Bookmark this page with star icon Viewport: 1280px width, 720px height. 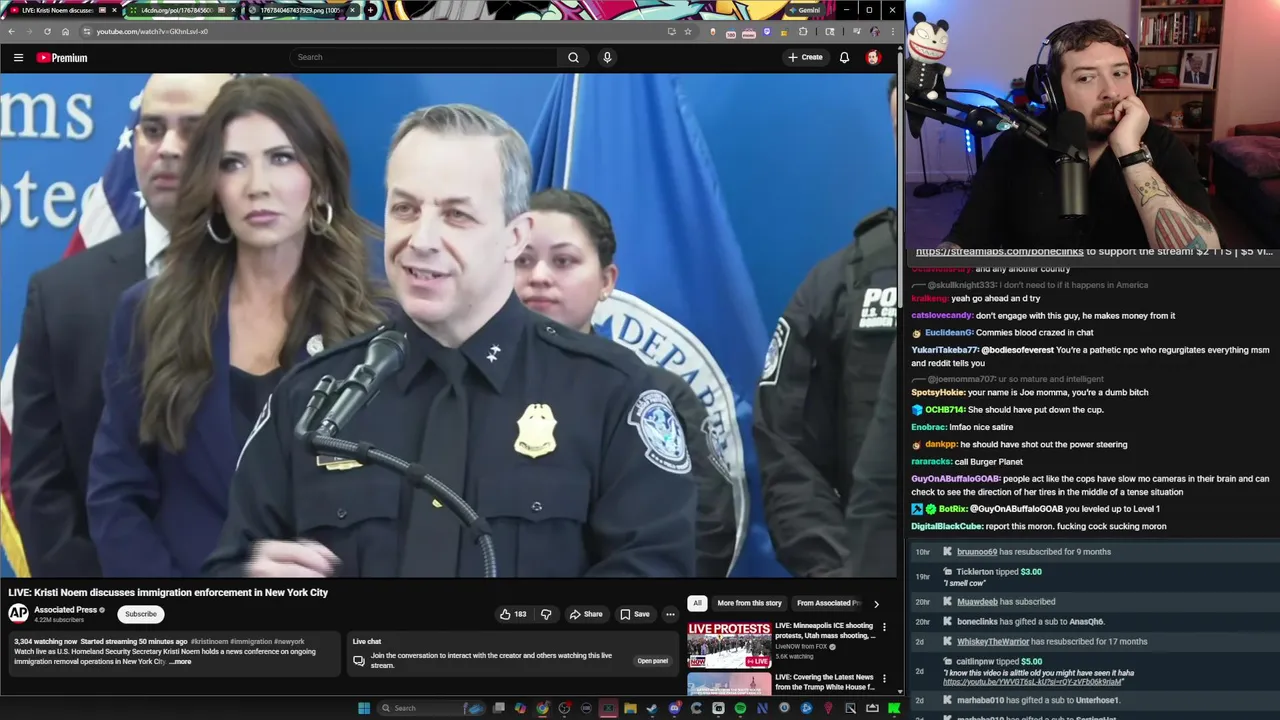tap(687, 31)
